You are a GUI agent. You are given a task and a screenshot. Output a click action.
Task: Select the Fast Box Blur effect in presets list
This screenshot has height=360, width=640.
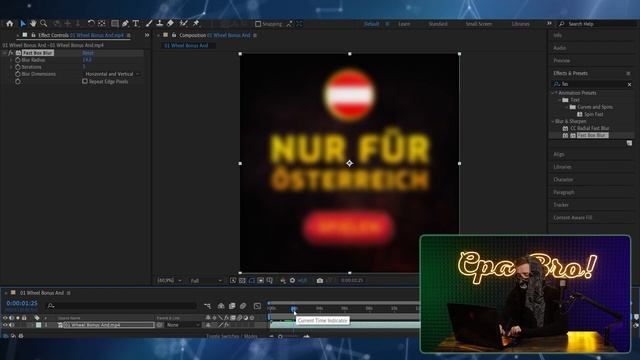point(593,135)
